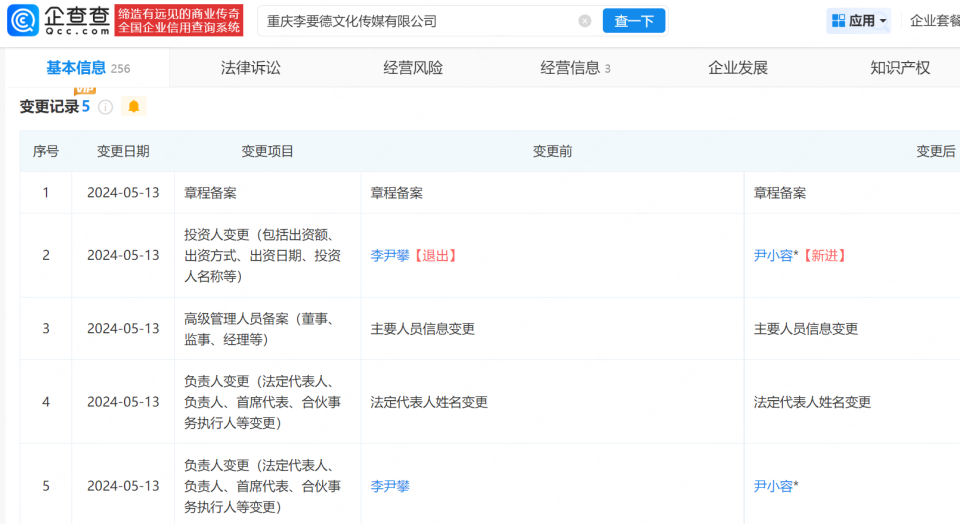This screenshot has height=524, width=960.
Task: Click the 变更项目 column header
Action: (x=268, y=151)
